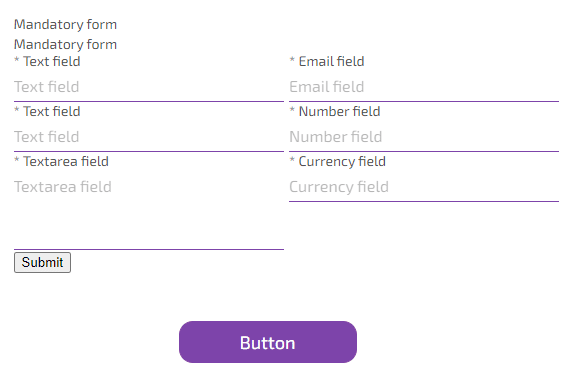This screenshot has width=572, height=374.
Task: Click the Textarea field label text
Action: click(x=66, y=161)
